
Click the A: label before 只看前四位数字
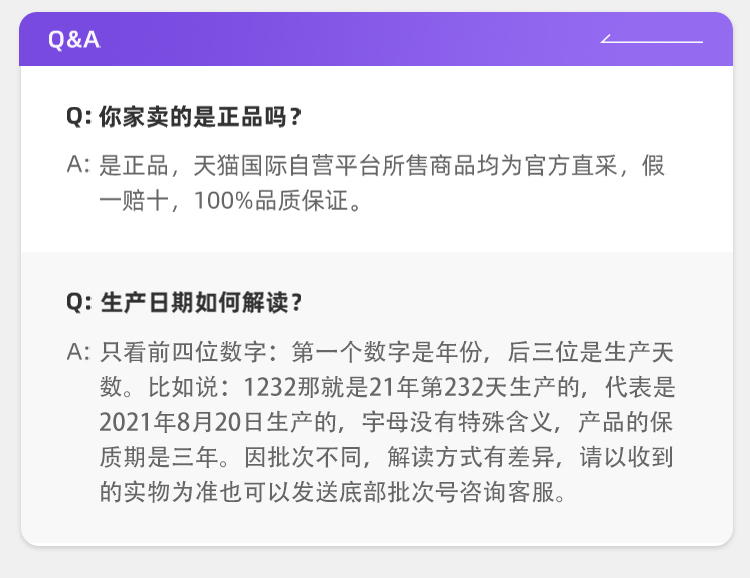(79, 352)
